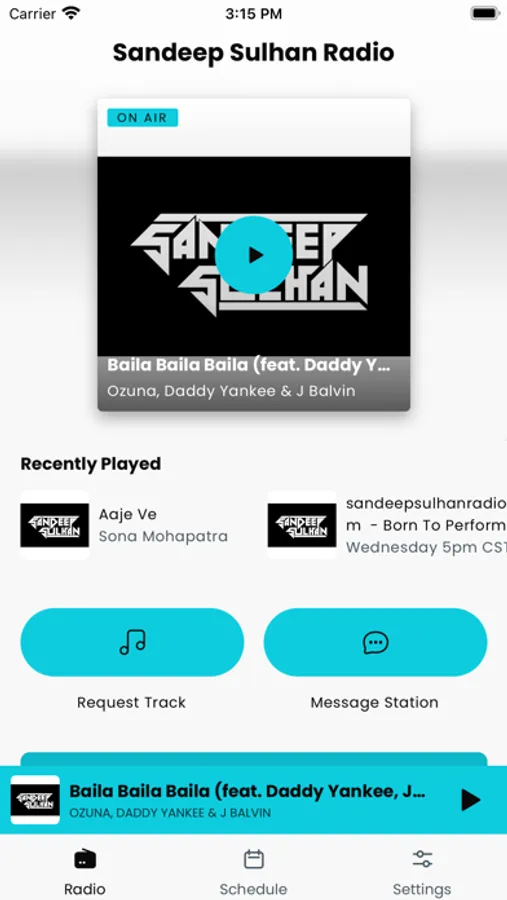
Task: Tap the chat bubble Message Station button
Action: click(376, 642)
